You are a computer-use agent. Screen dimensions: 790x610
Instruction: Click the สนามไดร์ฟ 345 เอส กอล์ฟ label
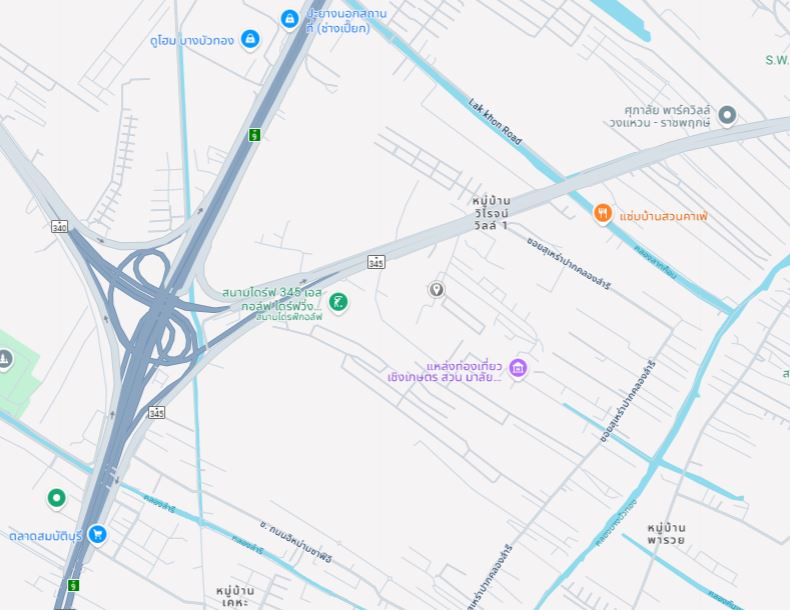(272, 299)
